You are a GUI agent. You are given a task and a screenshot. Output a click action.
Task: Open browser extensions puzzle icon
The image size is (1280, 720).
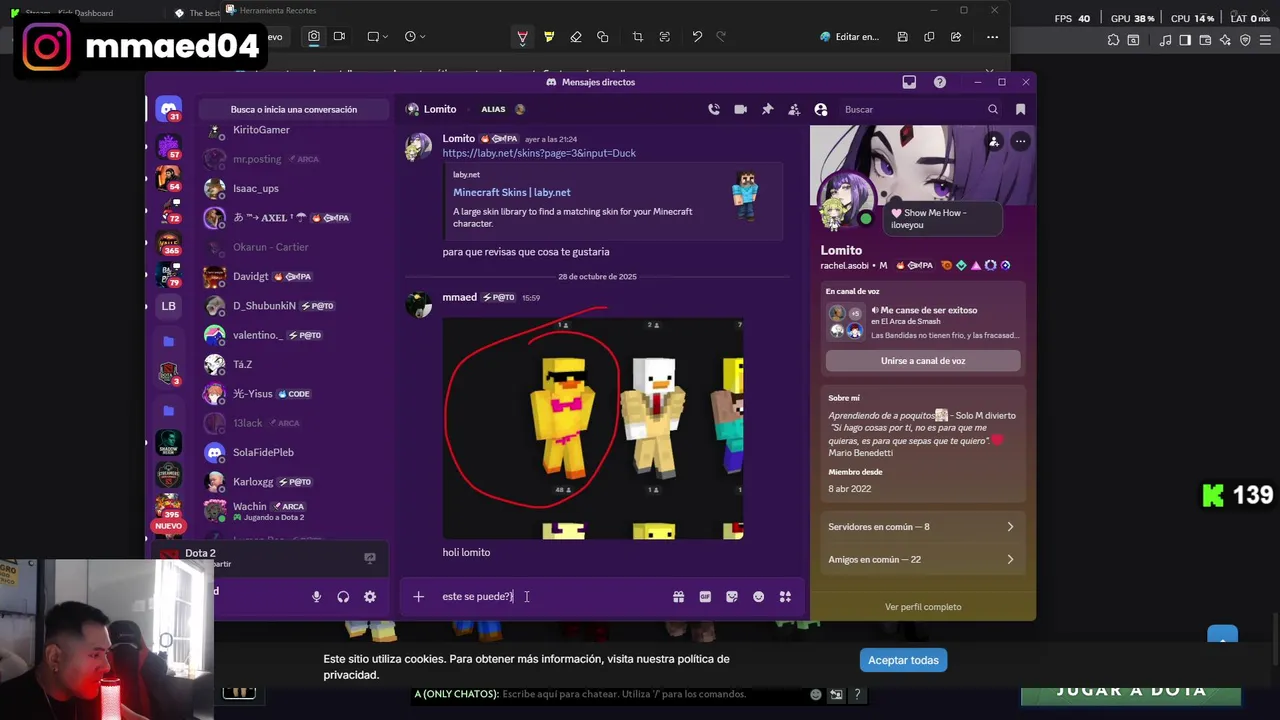point(1114,40)
